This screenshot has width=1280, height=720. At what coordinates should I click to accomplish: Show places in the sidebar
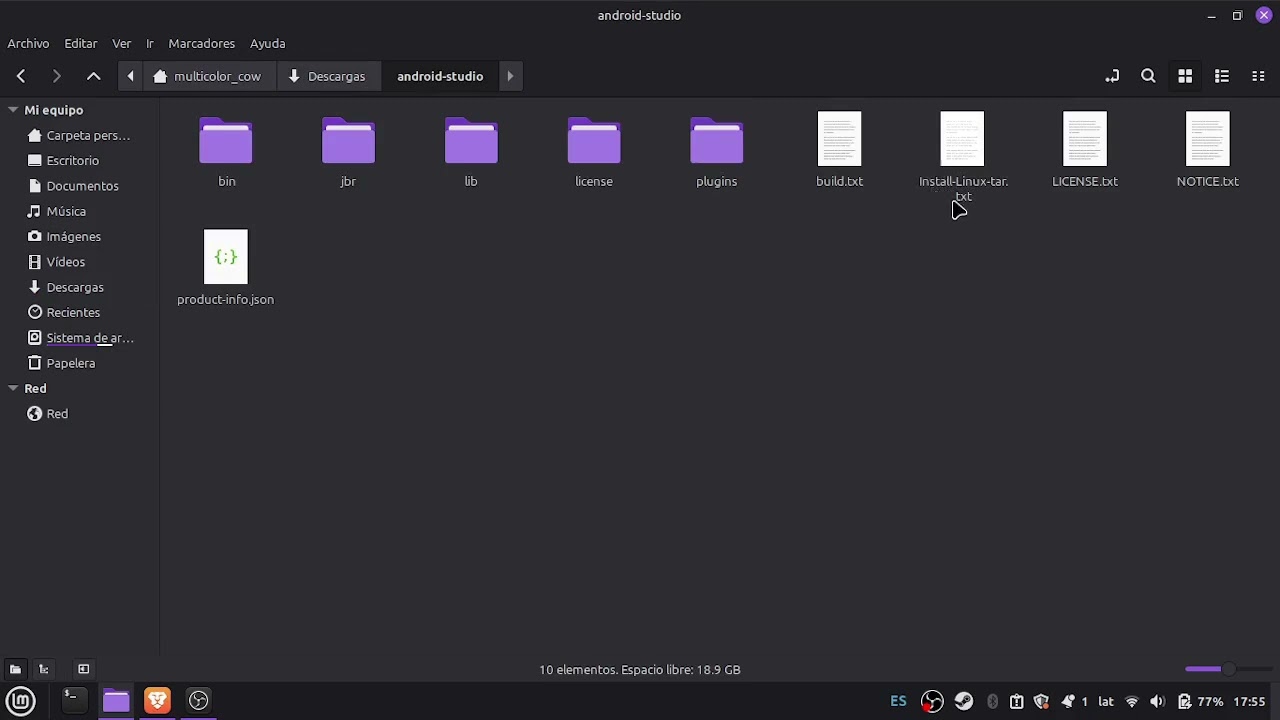pos(15,669)
